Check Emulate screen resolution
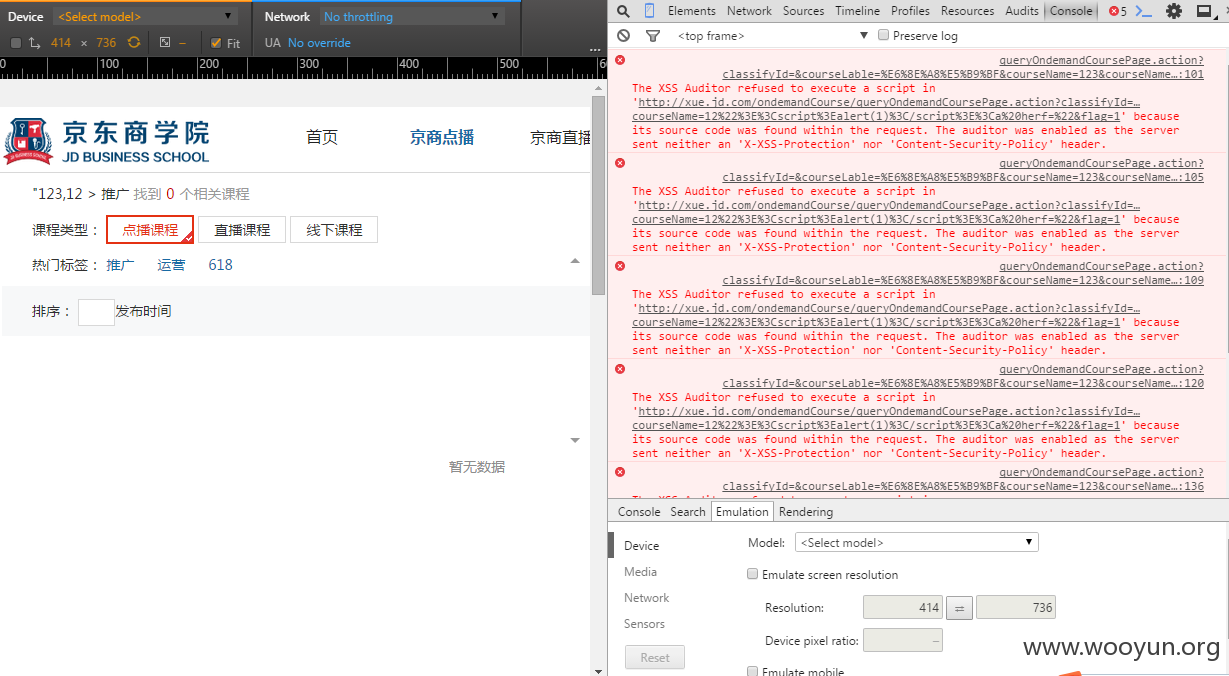 pos(753,574)
